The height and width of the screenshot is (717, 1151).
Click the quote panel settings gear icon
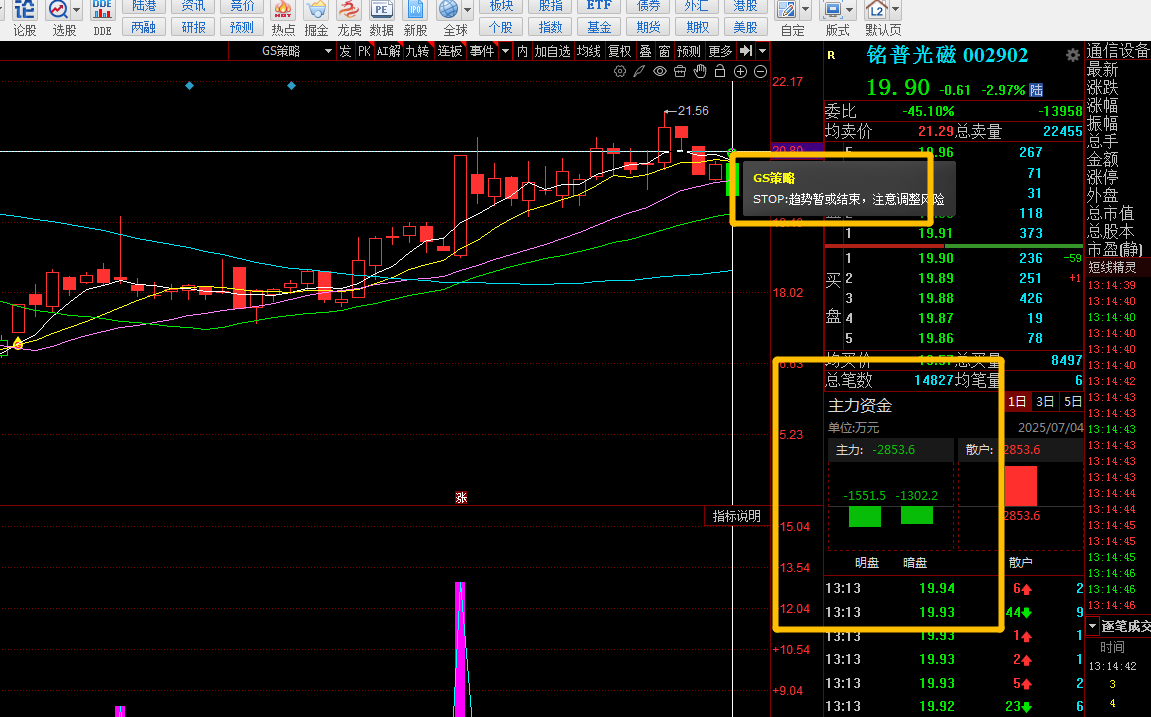1072,55
